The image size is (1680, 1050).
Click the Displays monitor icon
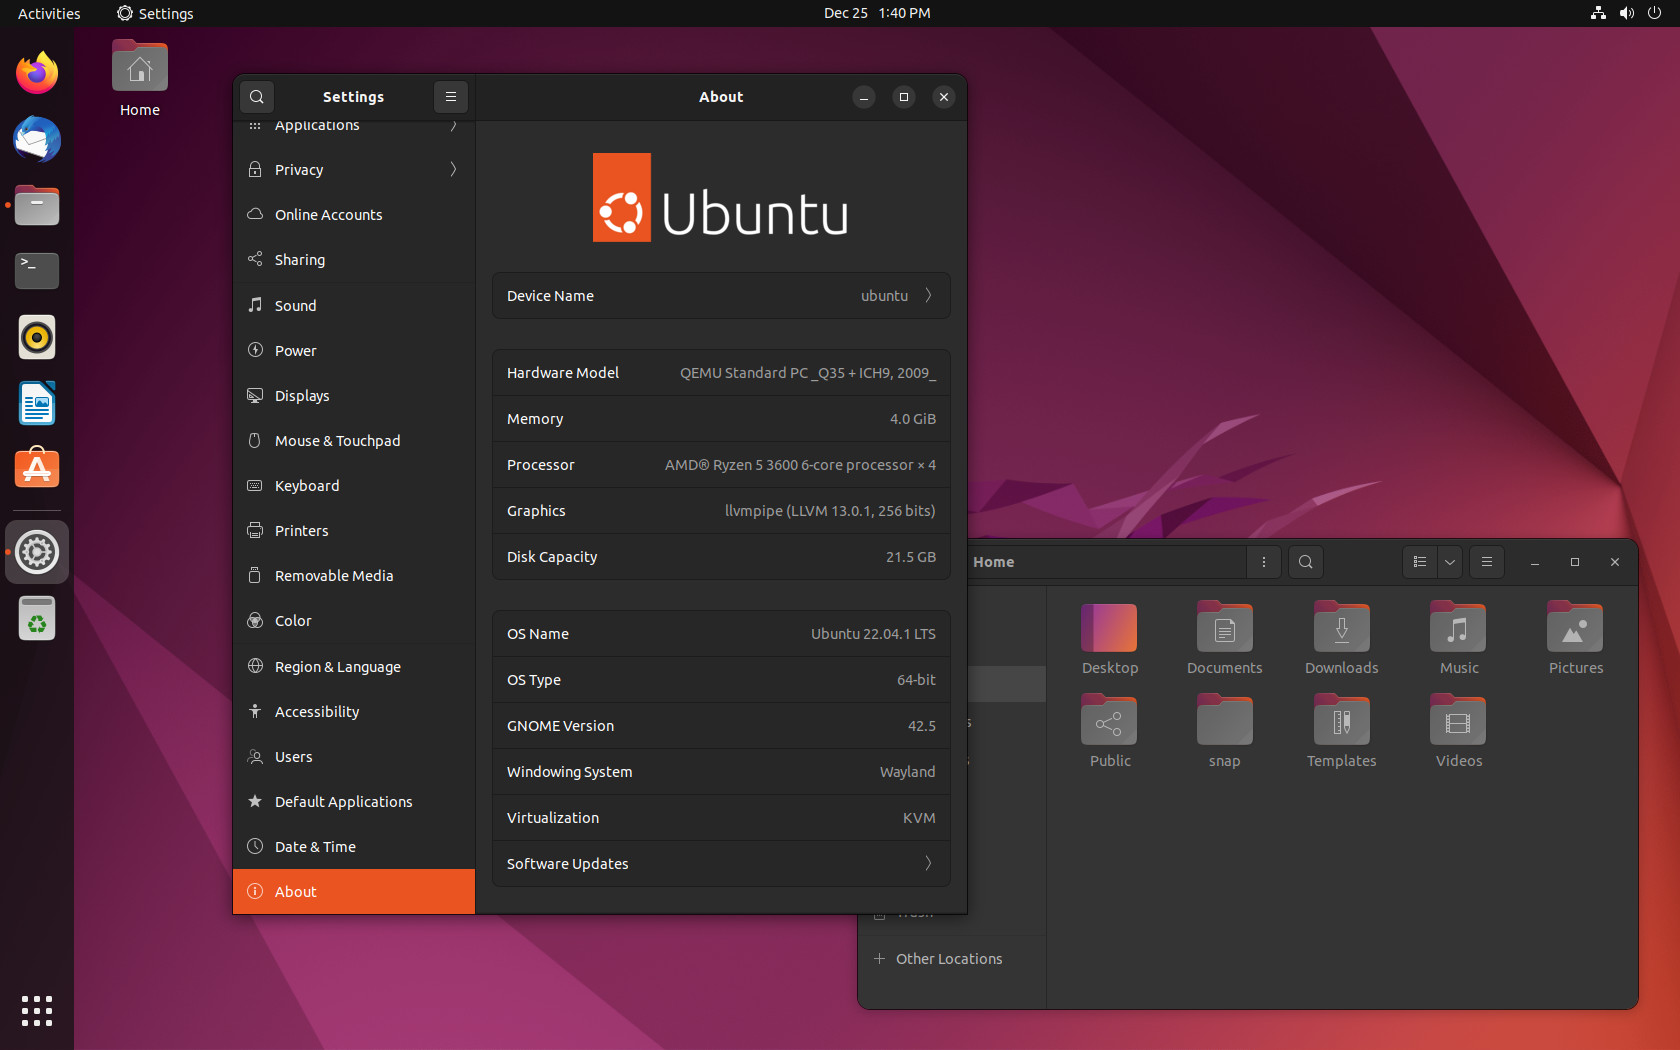[x=255, y=395]
